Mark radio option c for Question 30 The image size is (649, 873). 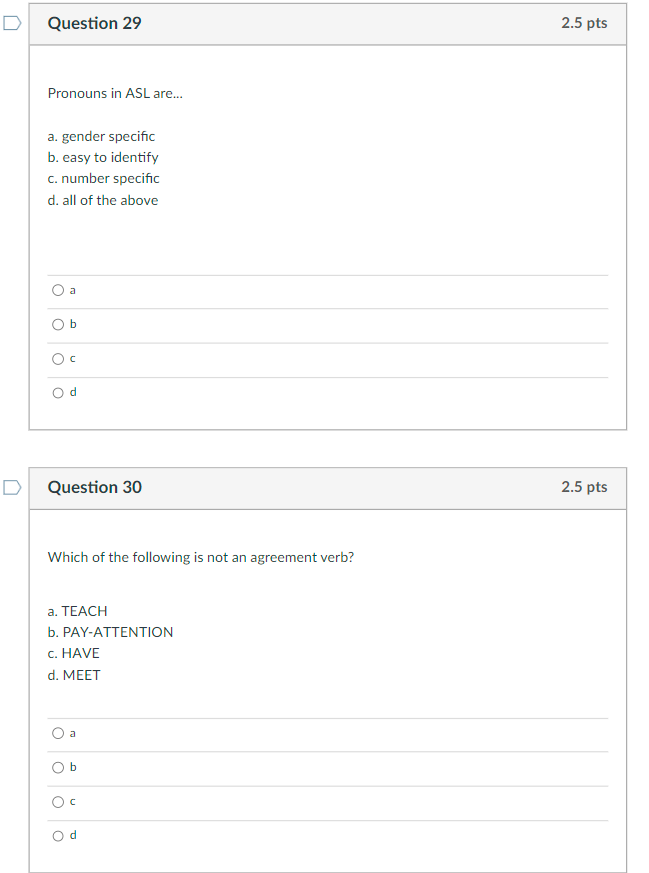[x=58, y=802]
